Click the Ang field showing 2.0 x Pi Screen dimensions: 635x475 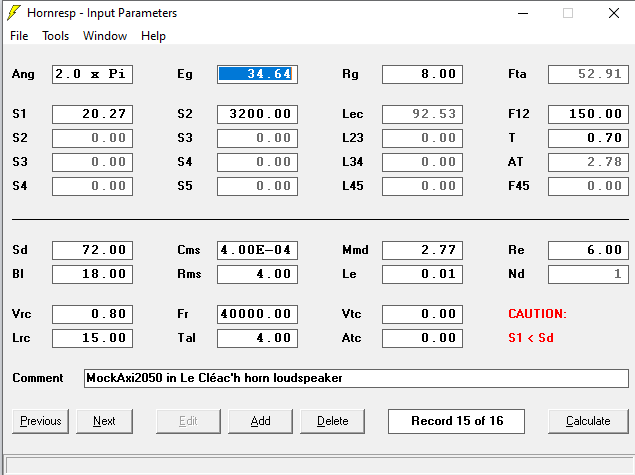pyautogui.click(x=92, y=75)
